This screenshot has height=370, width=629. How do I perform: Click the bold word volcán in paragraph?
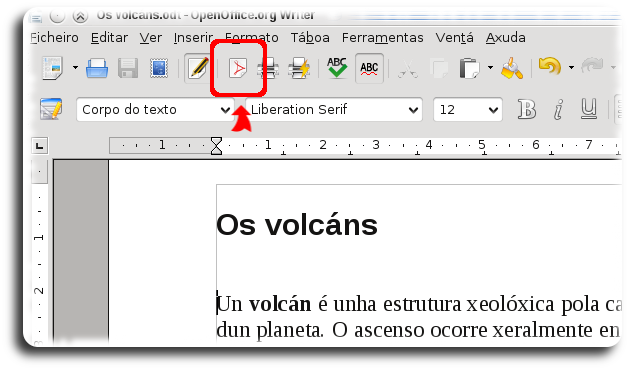[x=280, y=304]
